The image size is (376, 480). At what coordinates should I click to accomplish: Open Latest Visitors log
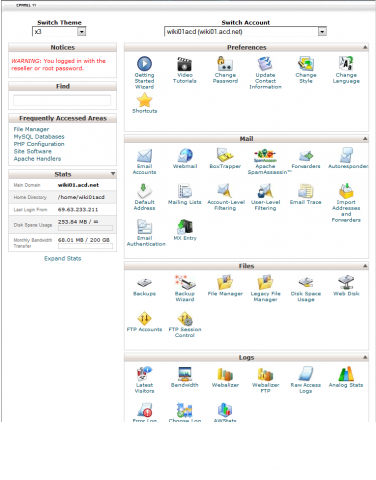144,380
